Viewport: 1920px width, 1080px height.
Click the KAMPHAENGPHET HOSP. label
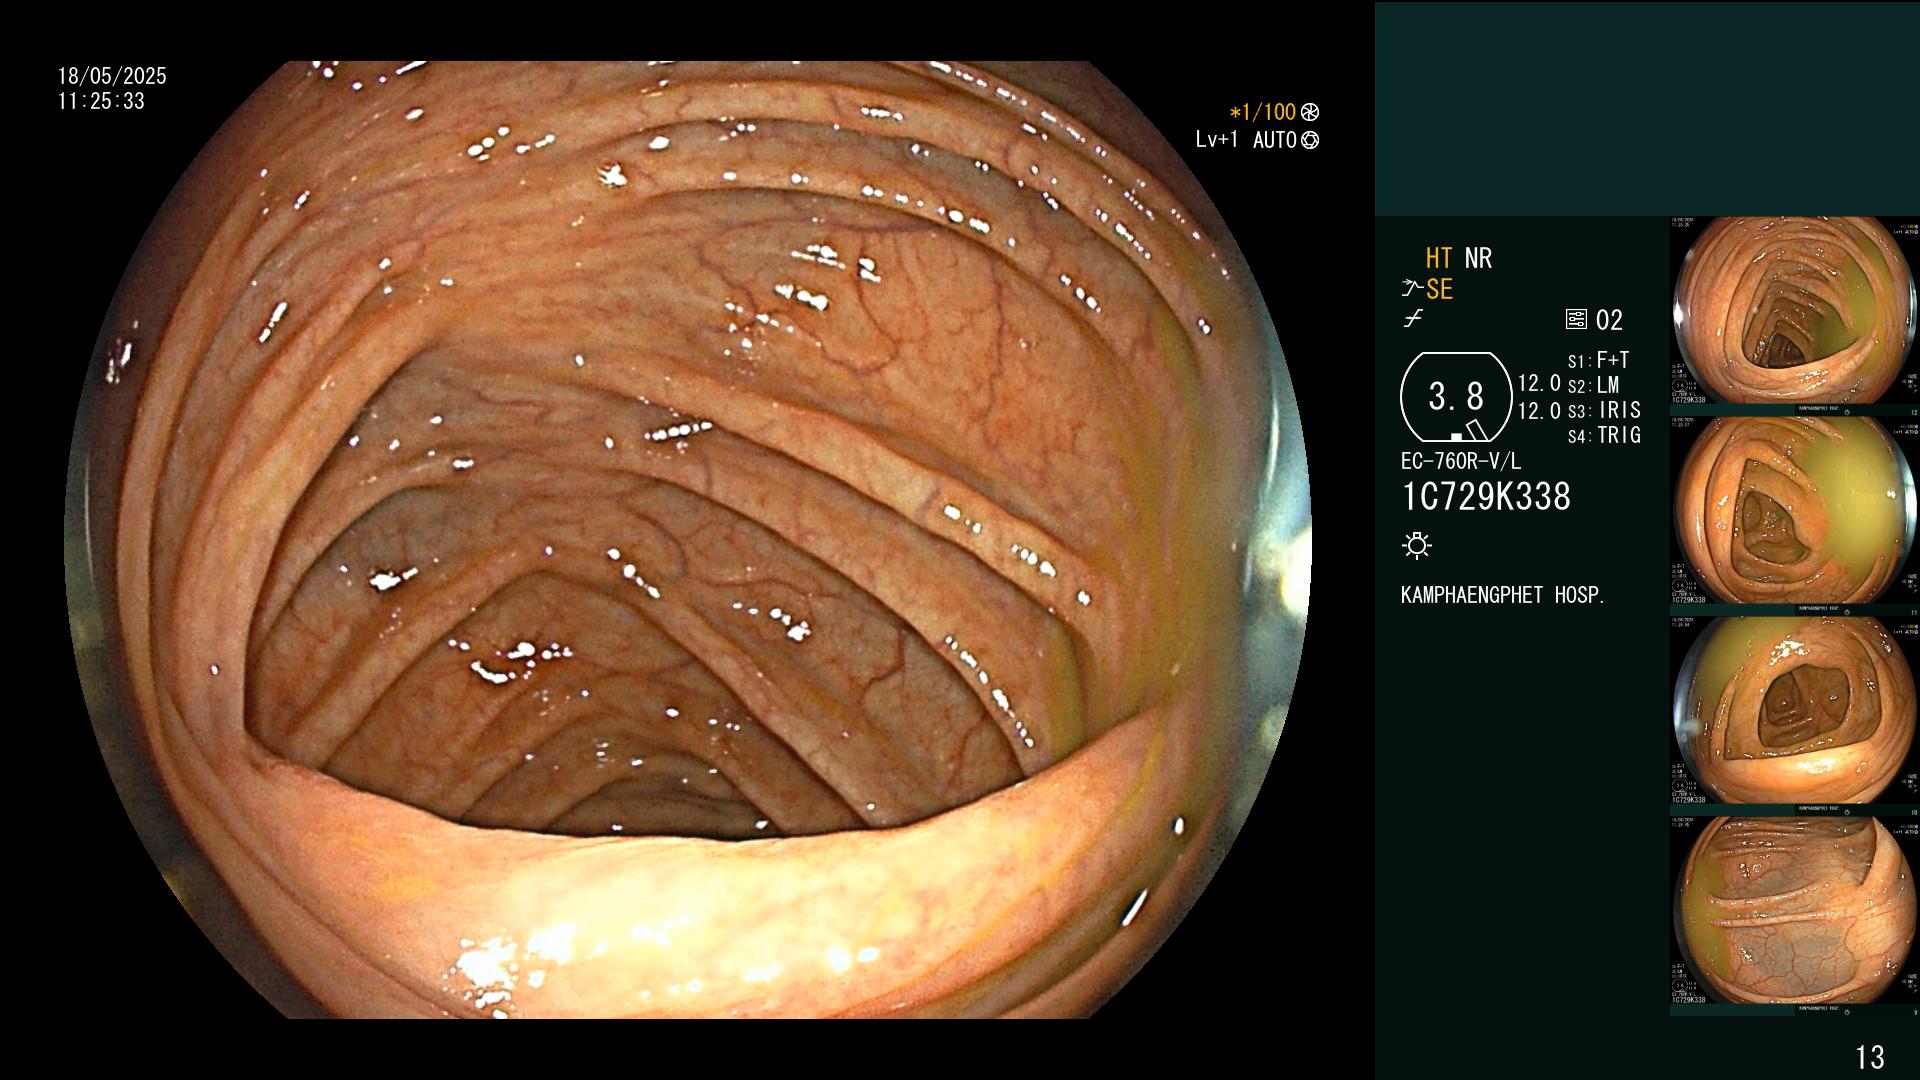point(1502,595)
